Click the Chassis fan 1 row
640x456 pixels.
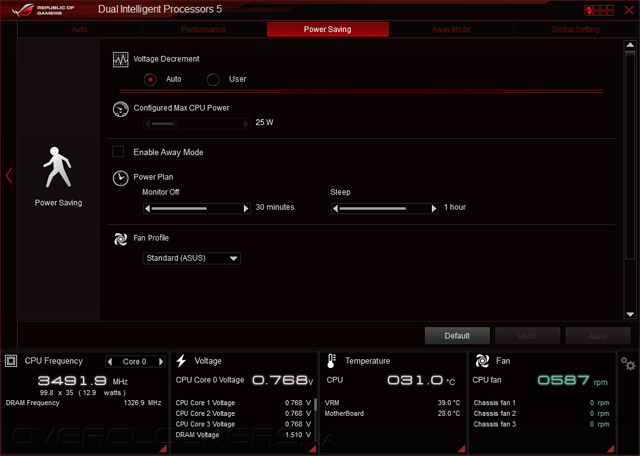541,403
